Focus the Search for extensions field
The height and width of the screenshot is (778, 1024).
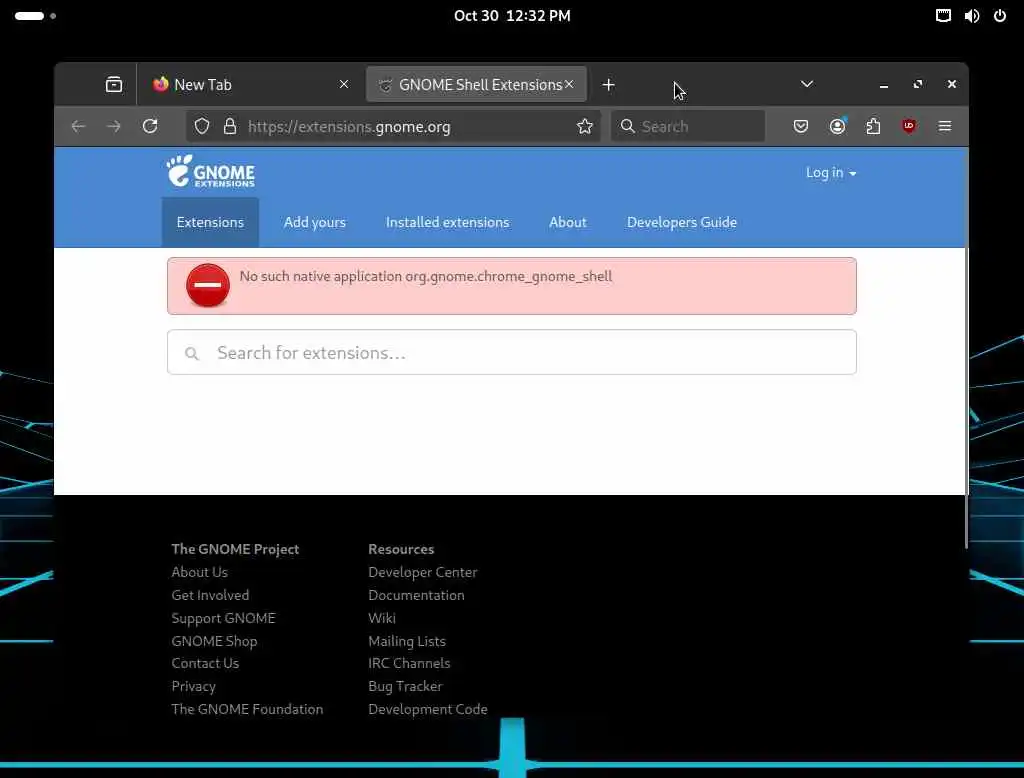click(512, 352)
